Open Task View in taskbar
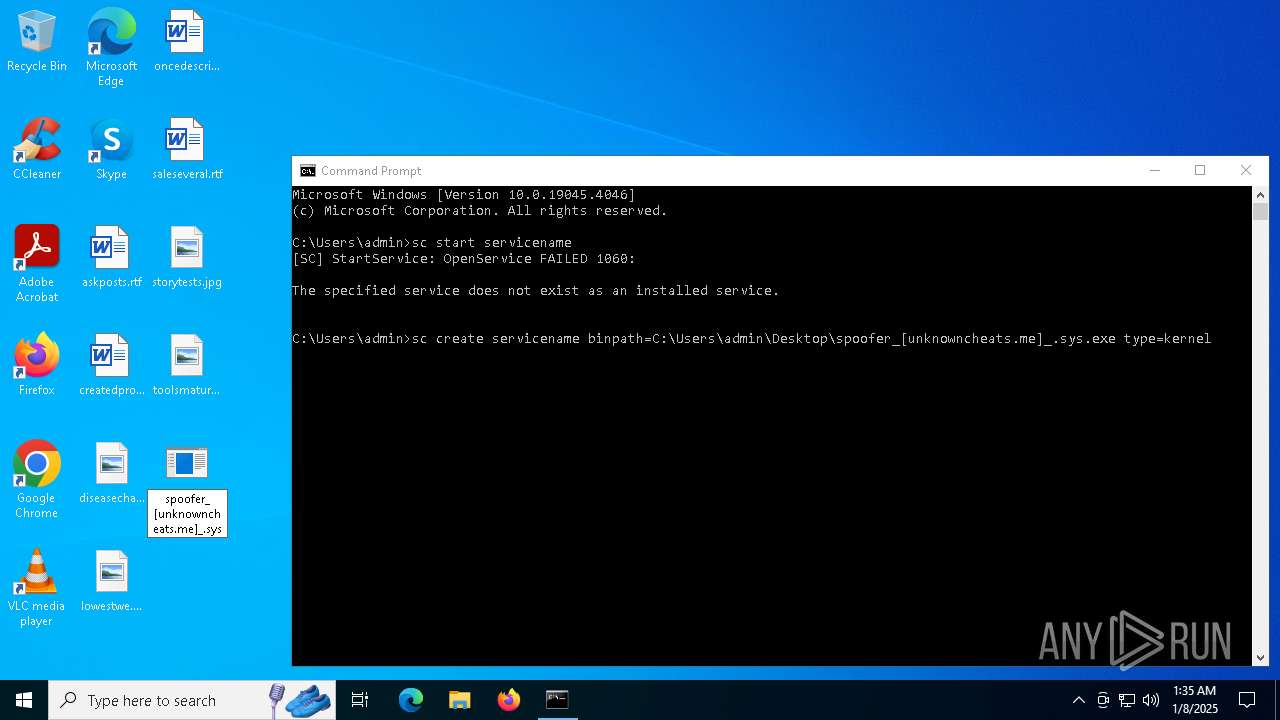Image resolution: width=1280 pixels, height=720 pixels. pyautogui.click(x=360, y=700)
